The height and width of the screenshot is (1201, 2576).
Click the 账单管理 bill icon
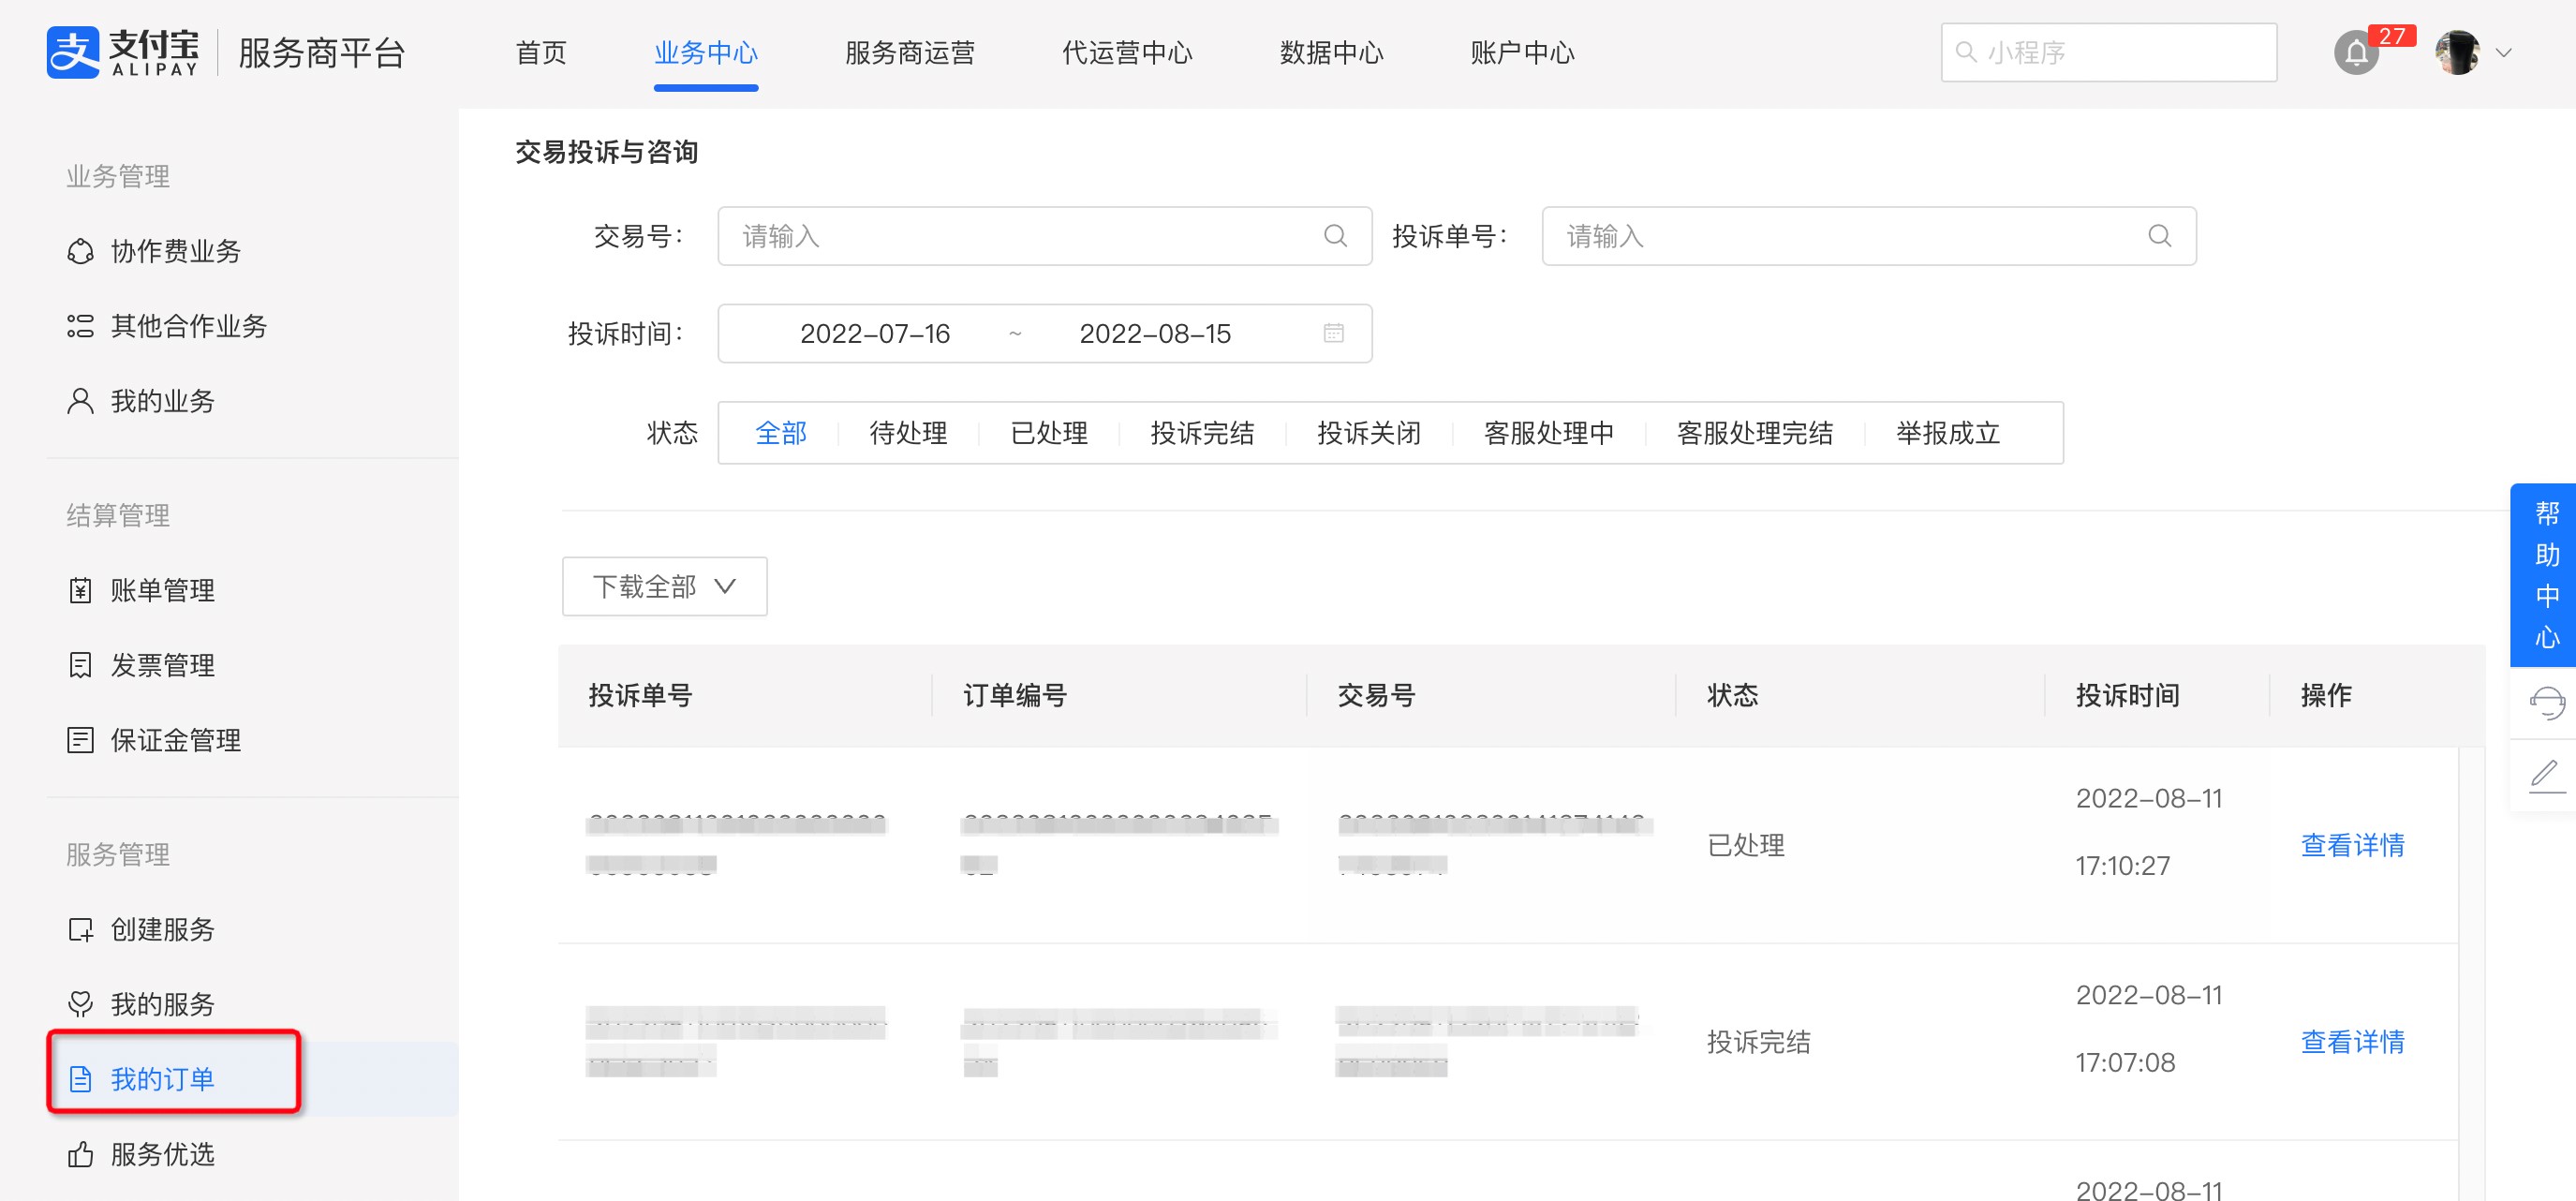80,590
